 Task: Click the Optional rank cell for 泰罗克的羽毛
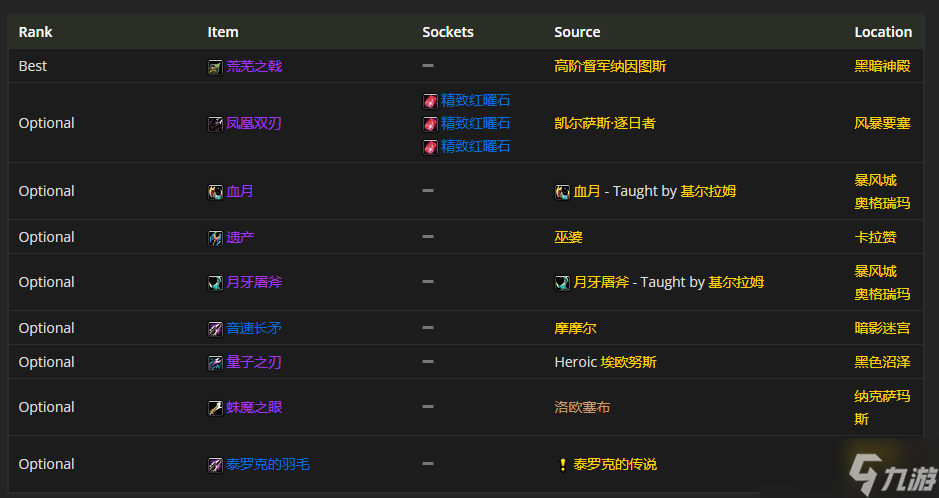(47, 464)
